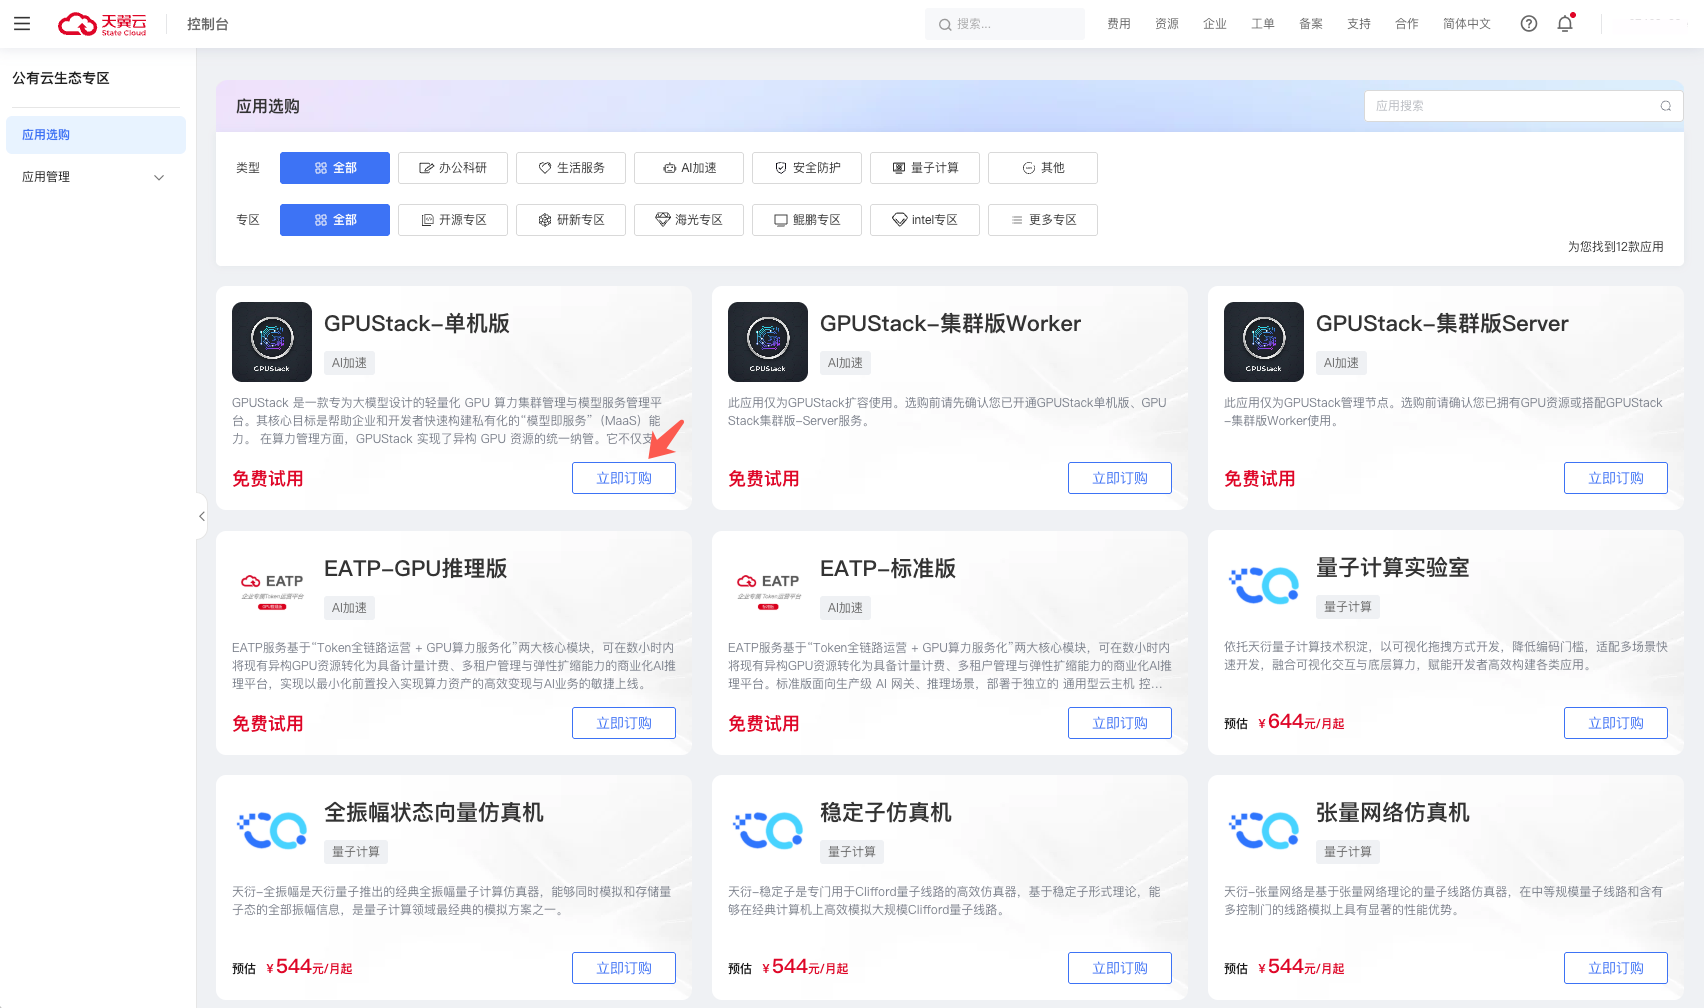Open the GPUStack-集群版Worker title

coord(950,323)
